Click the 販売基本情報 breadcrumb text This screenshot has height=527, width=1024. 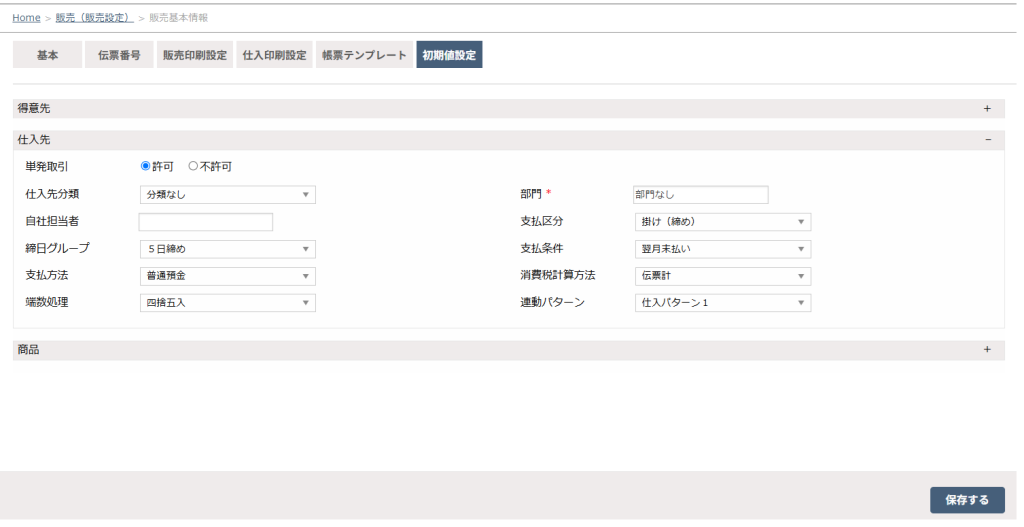(179, 18)
